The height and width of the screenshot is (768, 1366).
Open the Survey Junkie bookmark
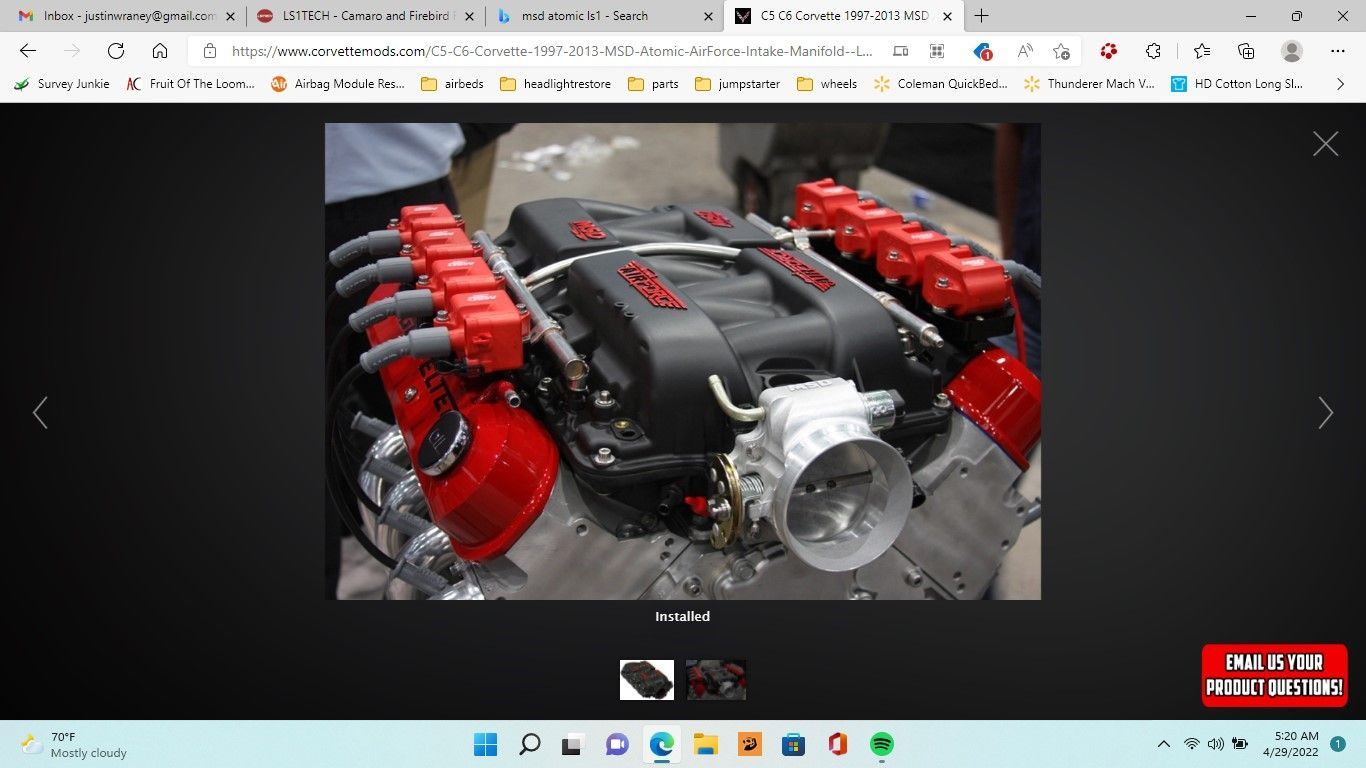click(62, 84)
